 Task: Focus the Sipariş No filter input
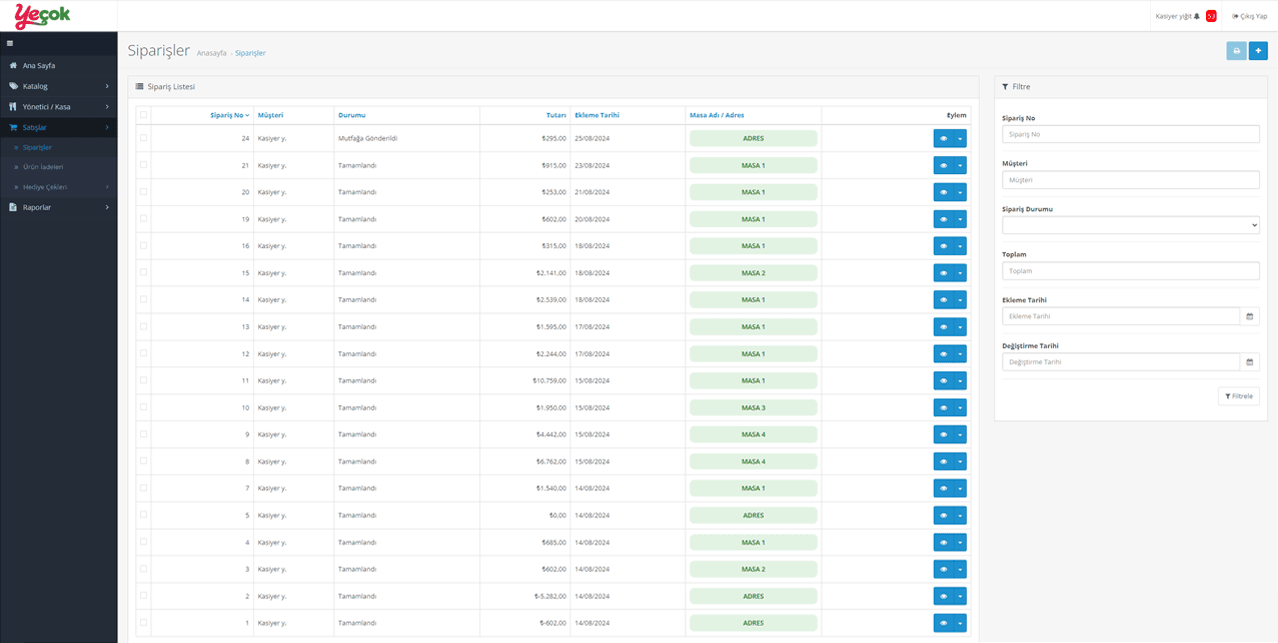tap(1130, 134)
